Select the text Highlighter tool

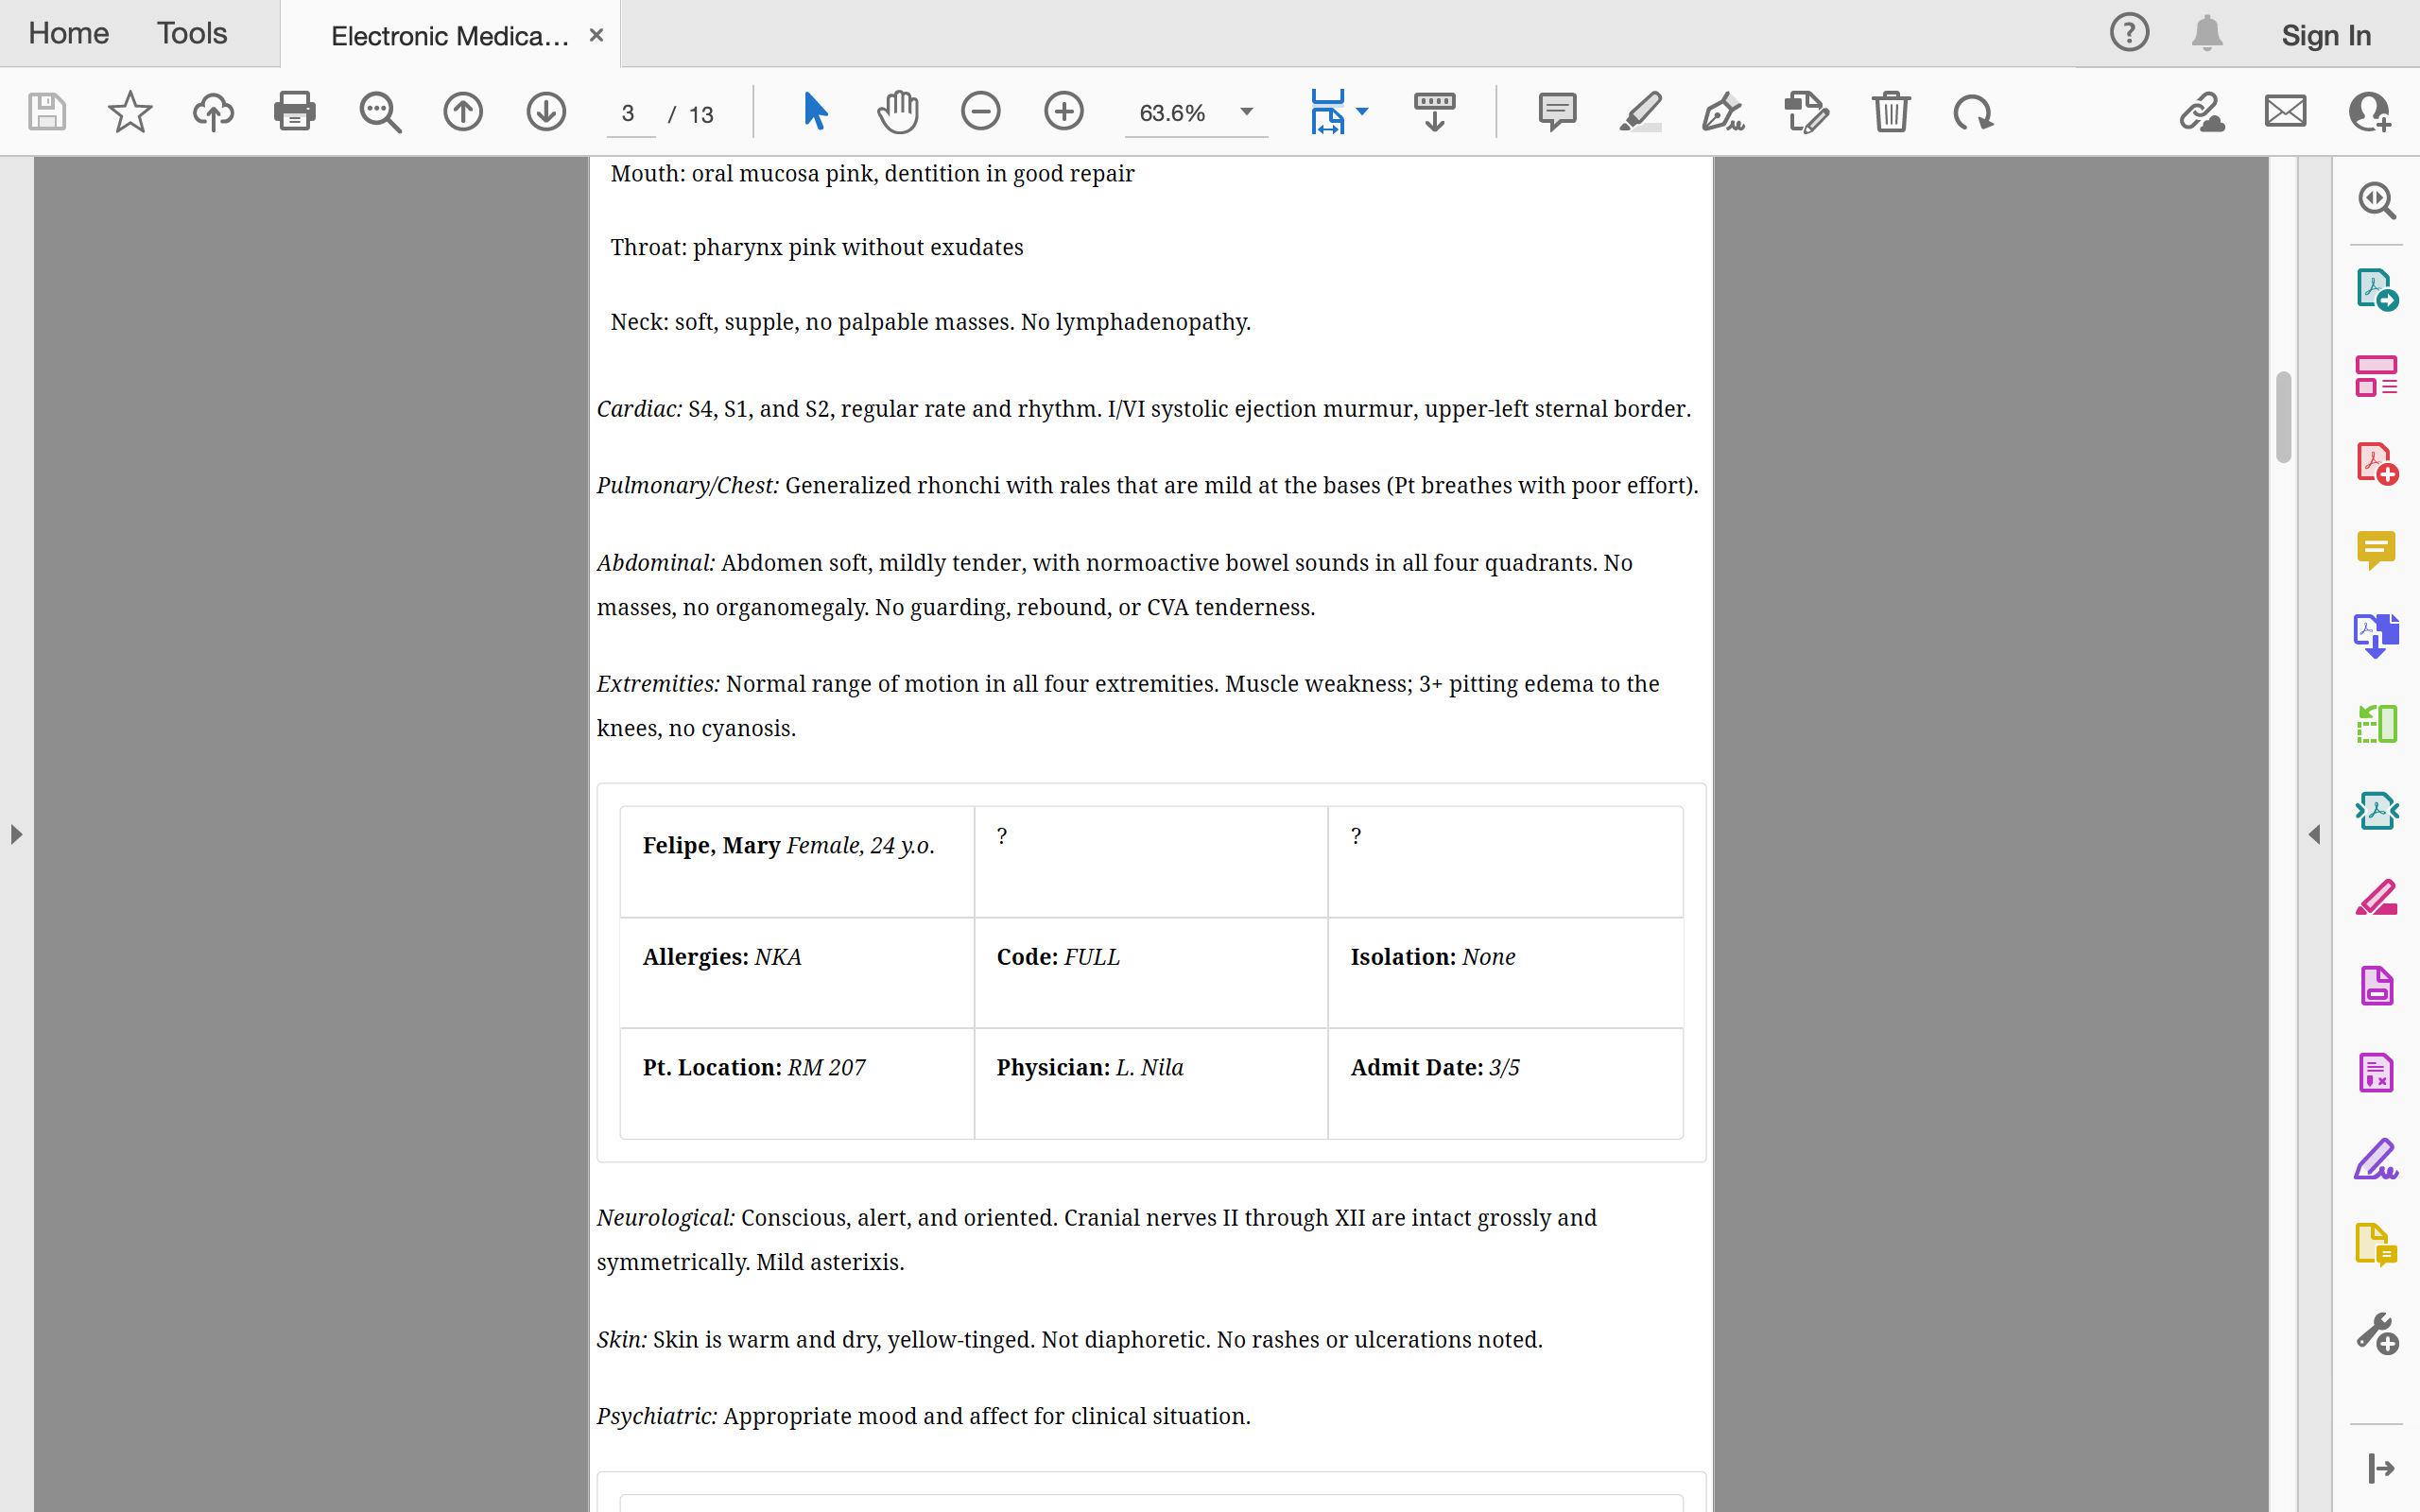tap(1640, 111)
